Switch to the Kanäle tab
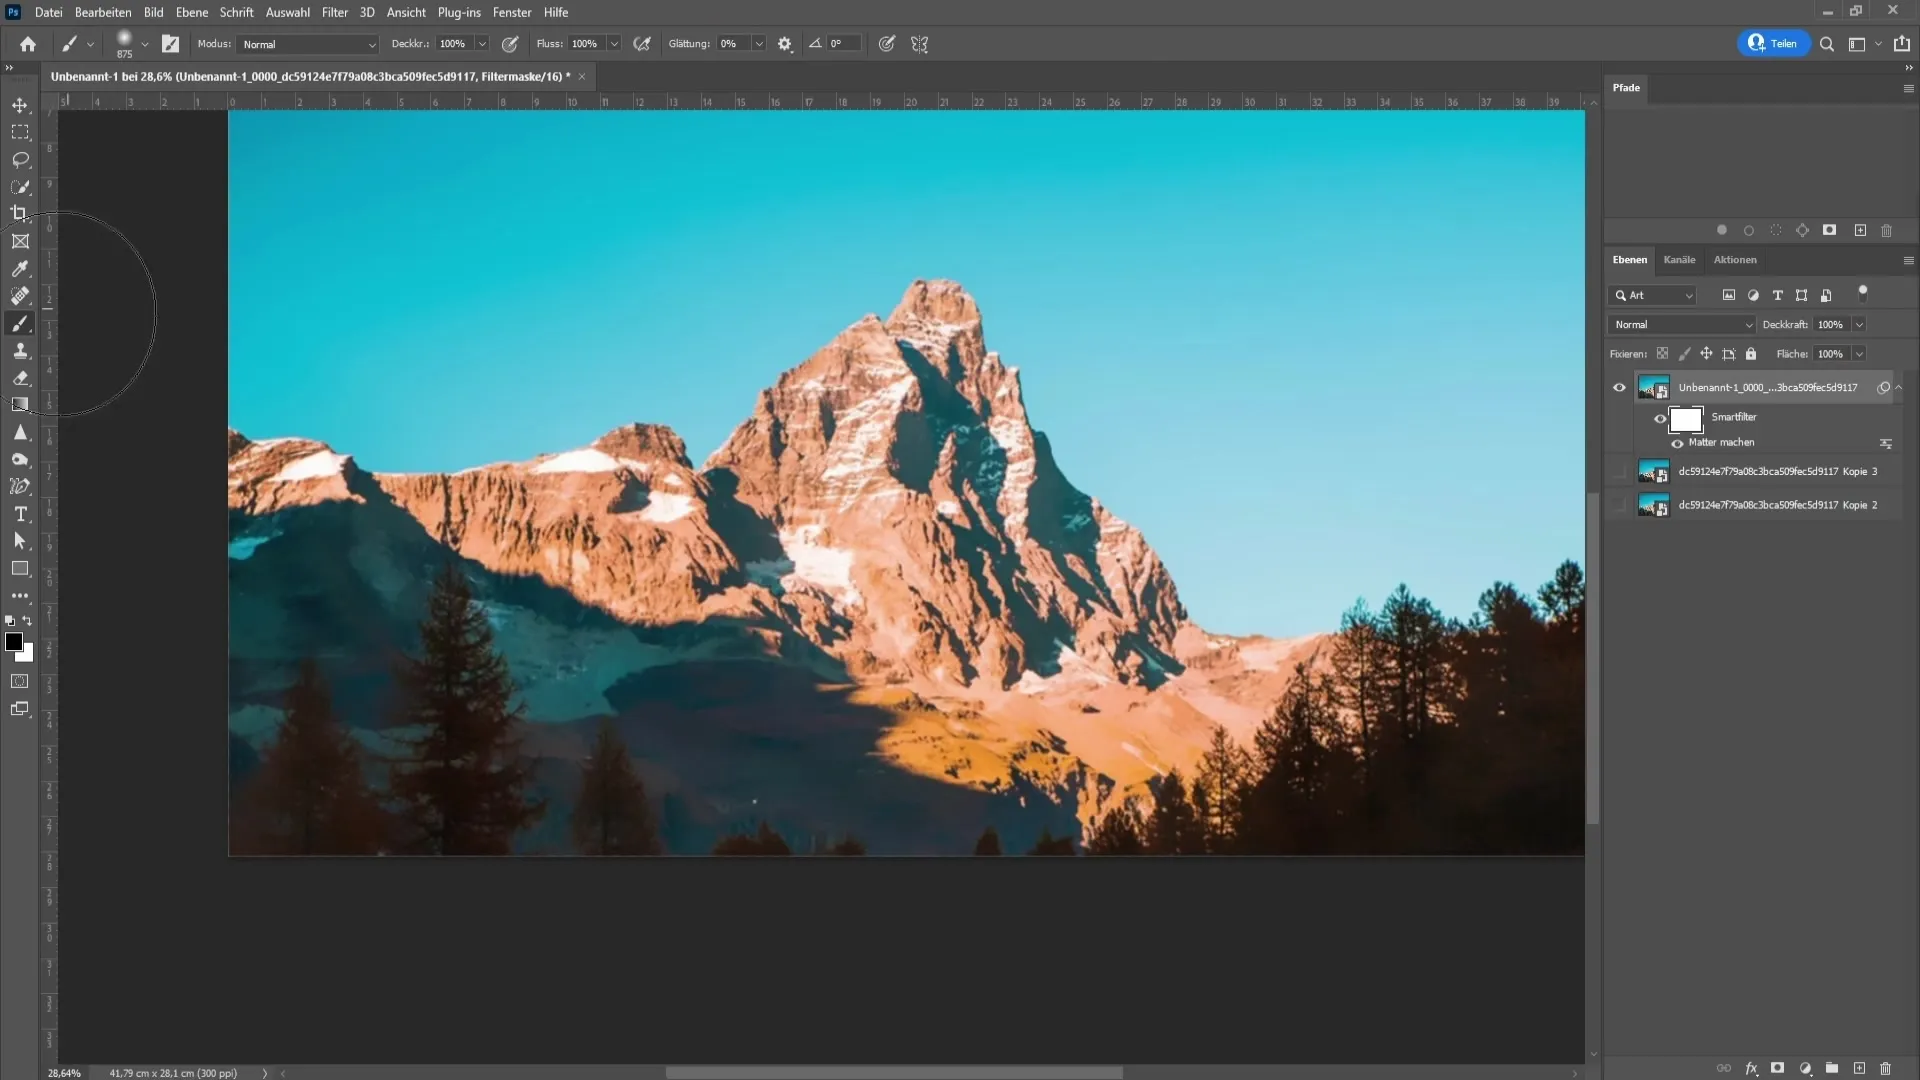 [x=1679, y=260]
